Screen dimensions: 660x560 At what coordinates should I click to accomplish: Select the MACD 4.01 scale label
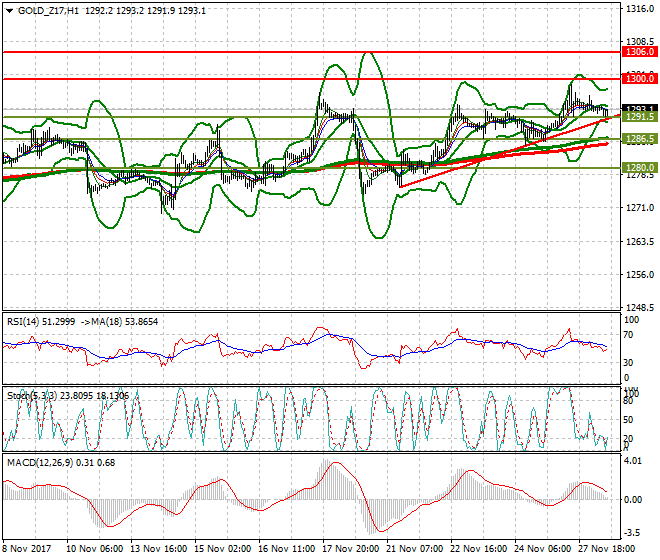click(x=633, y=461)
